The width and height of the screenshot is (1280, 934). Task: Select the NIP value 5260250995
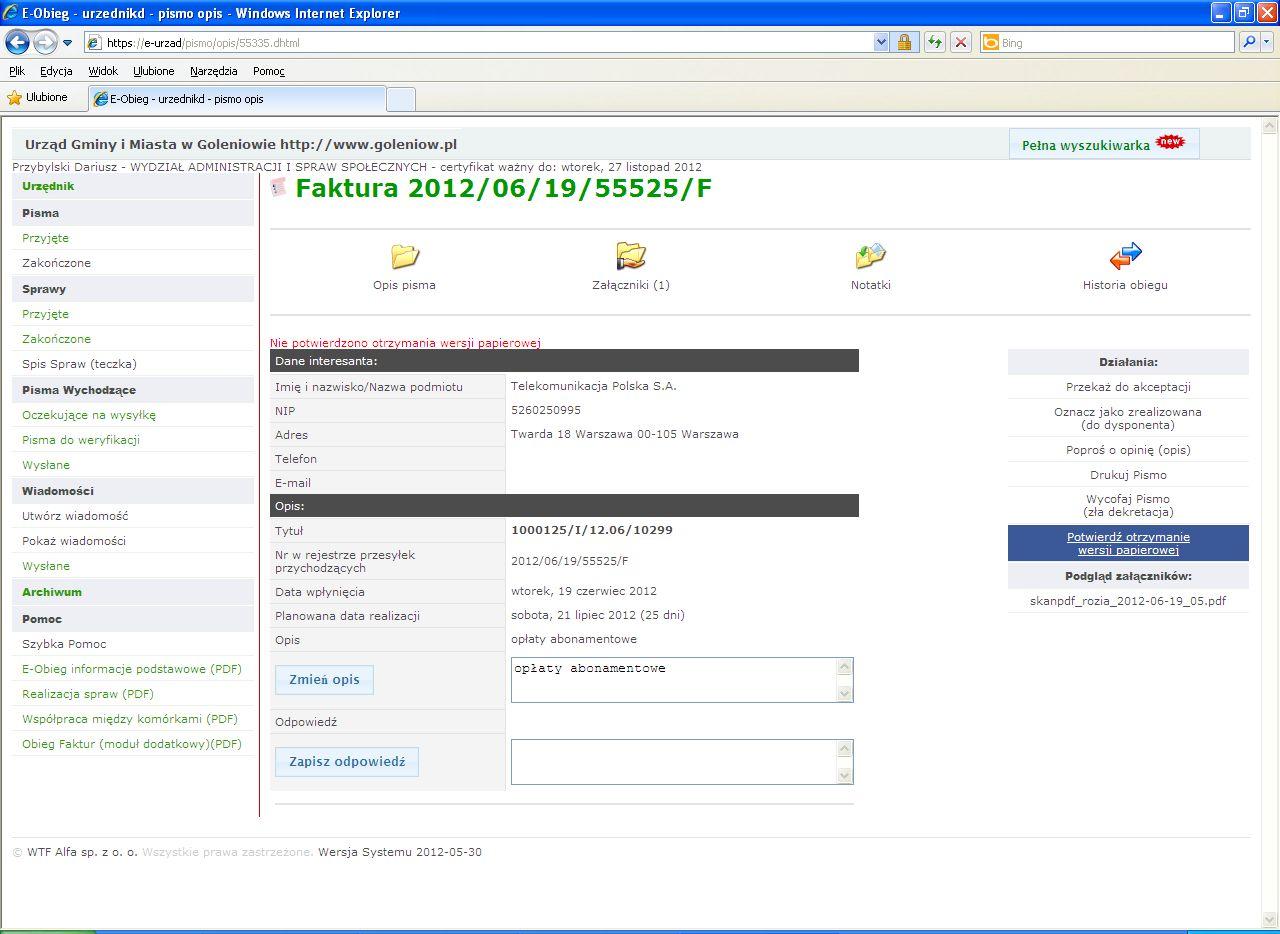[x=546, y=410]
